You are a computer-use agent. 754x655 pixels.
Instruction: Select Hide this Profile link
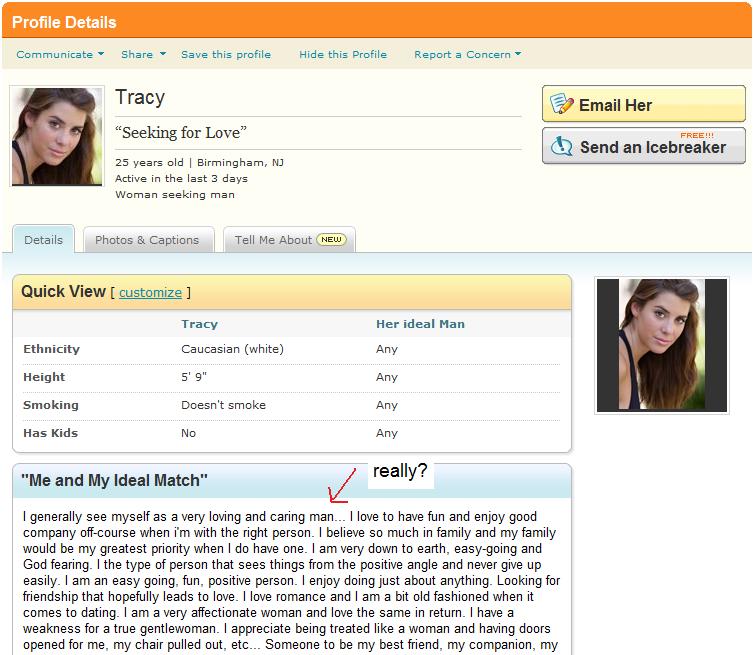coord(343,54)
